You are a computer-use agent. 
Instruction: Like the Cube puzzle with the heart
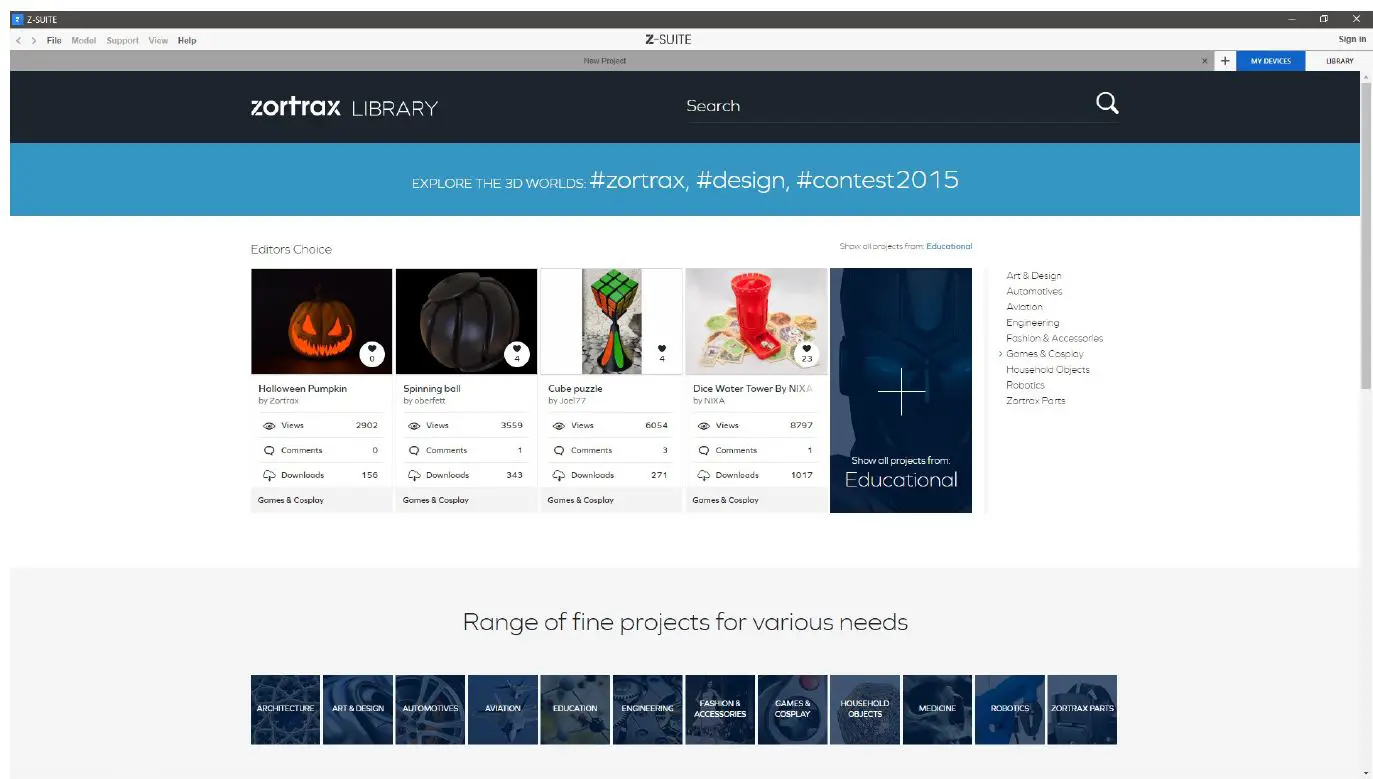[x=661, y=345]
